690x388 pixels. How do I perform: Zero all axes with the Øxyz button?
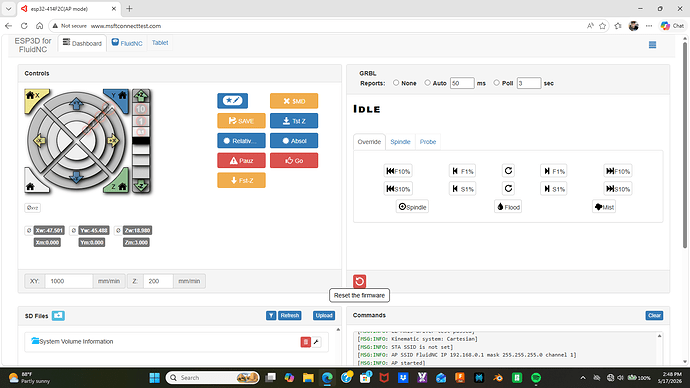tap(32, 208)
